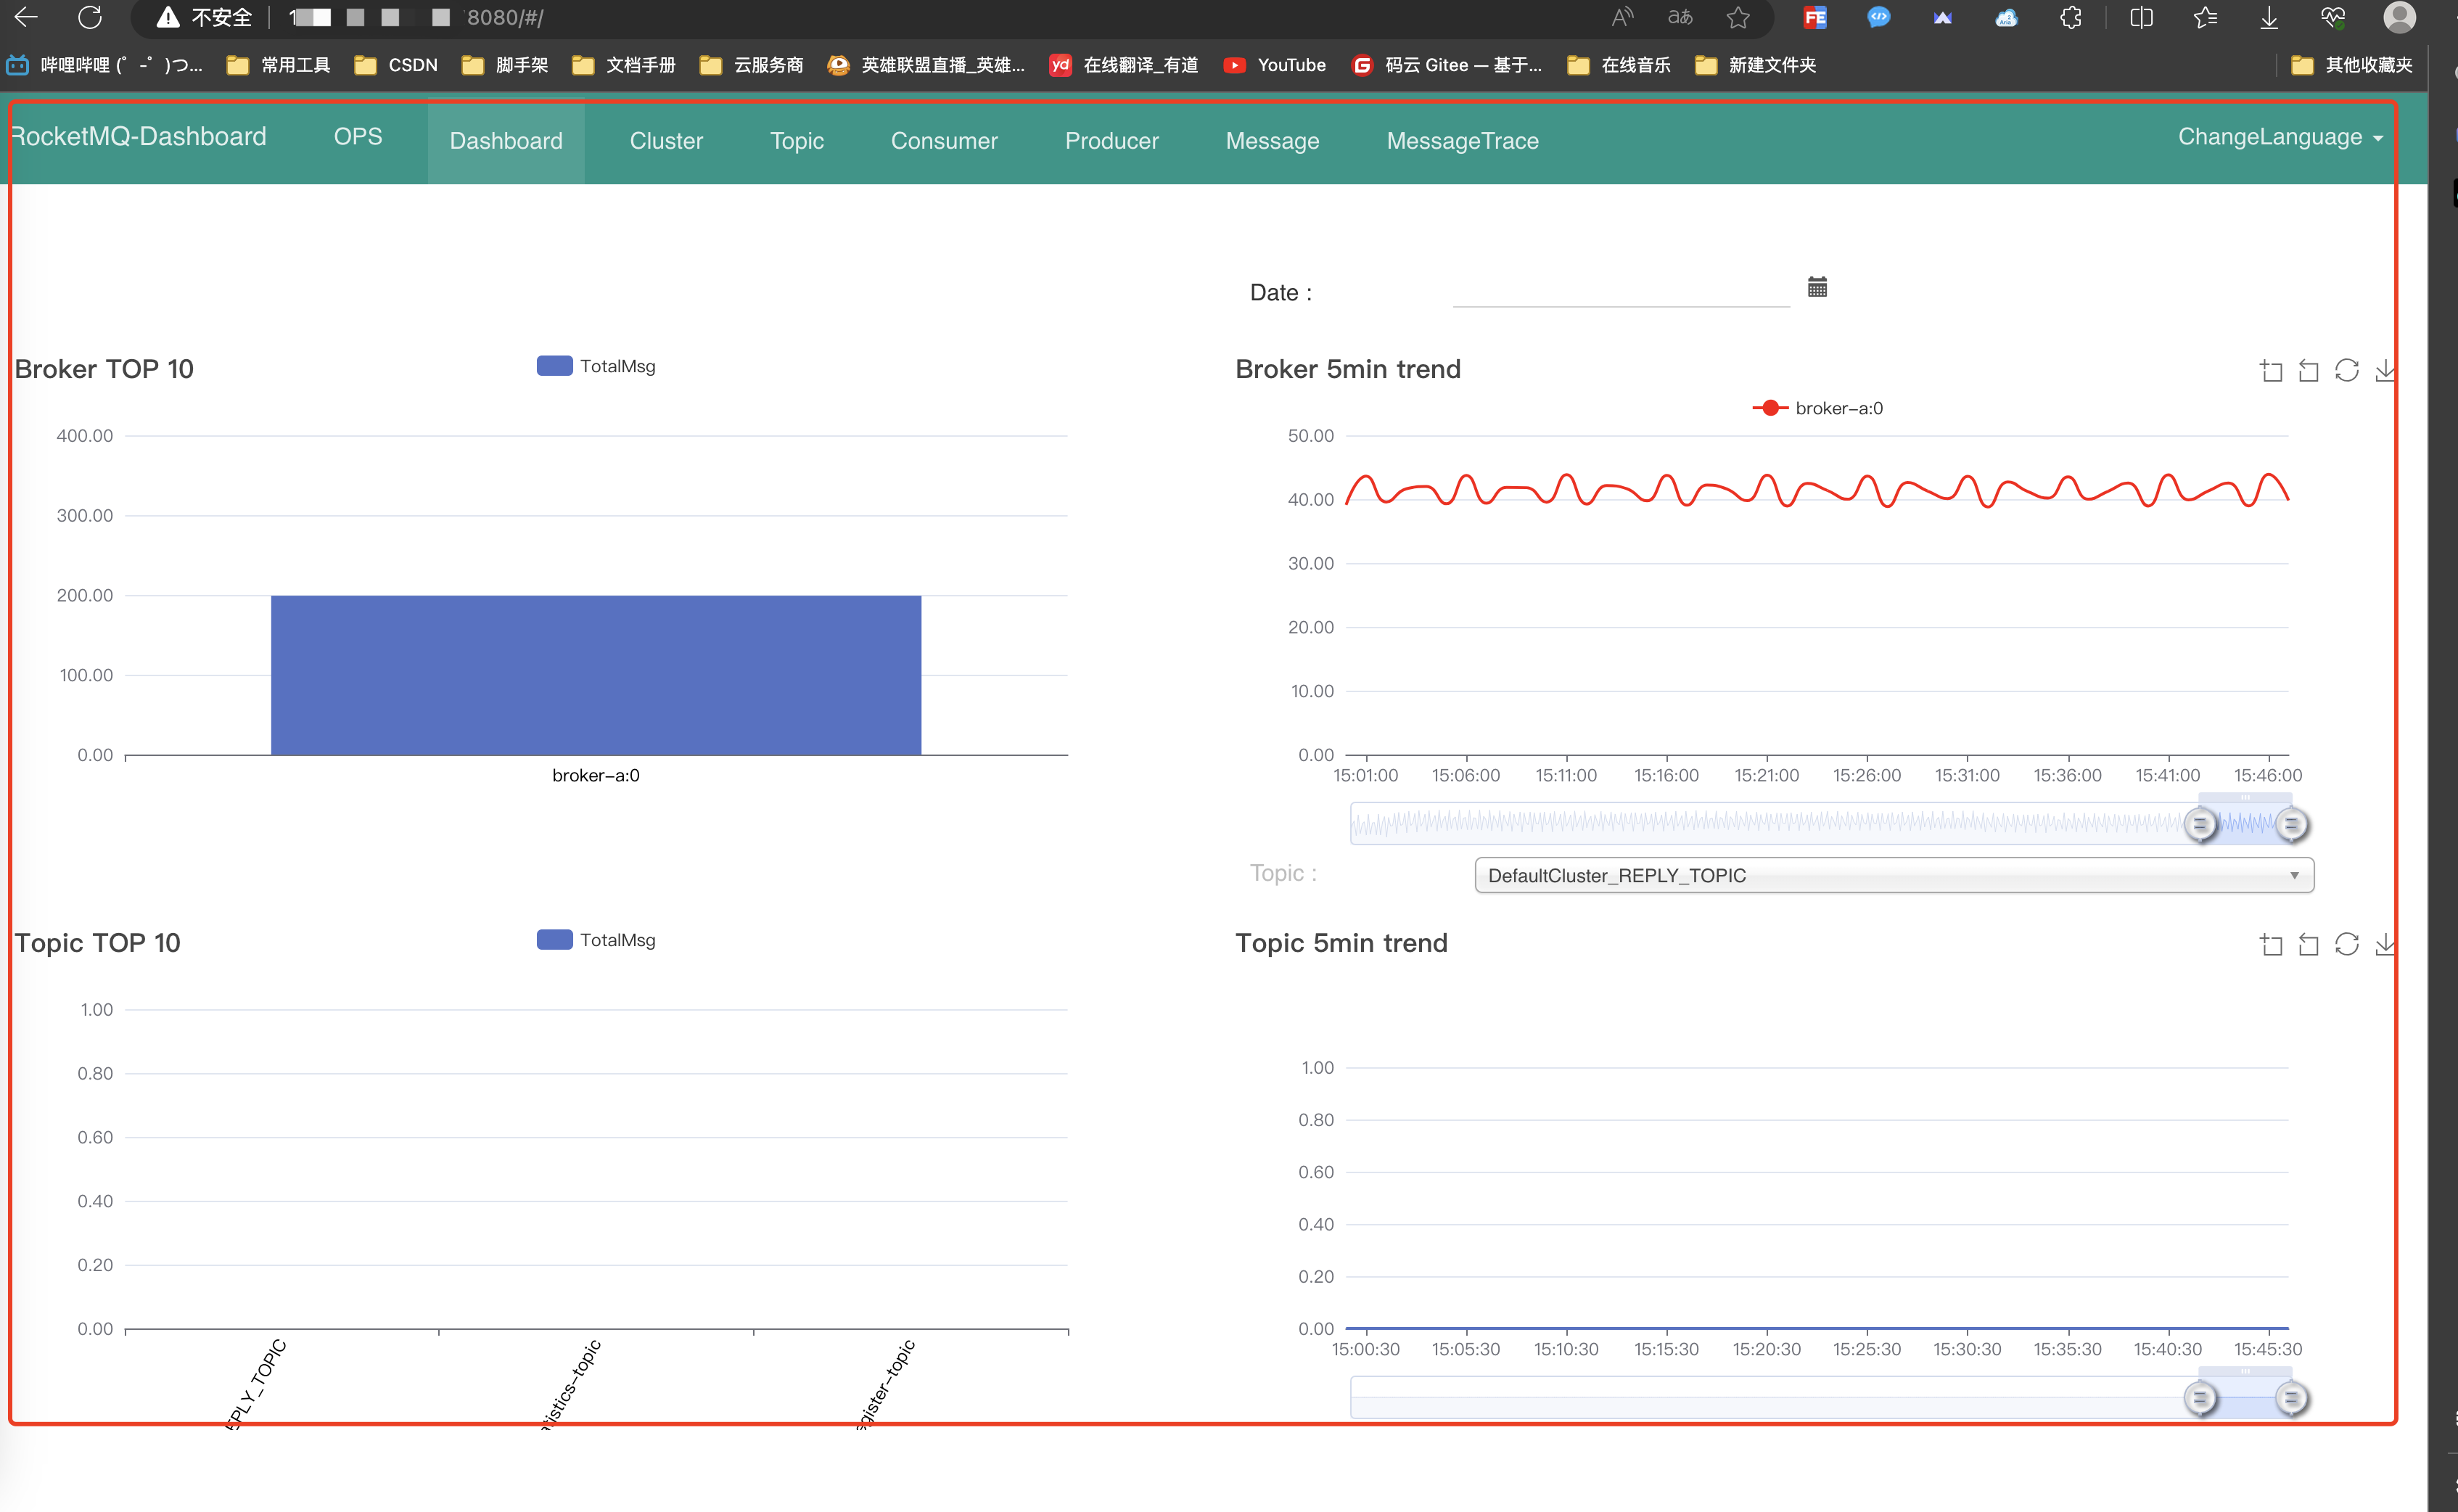
Task: Open the 码云 Gitee bookmark
Action: tap(1447, 65)
